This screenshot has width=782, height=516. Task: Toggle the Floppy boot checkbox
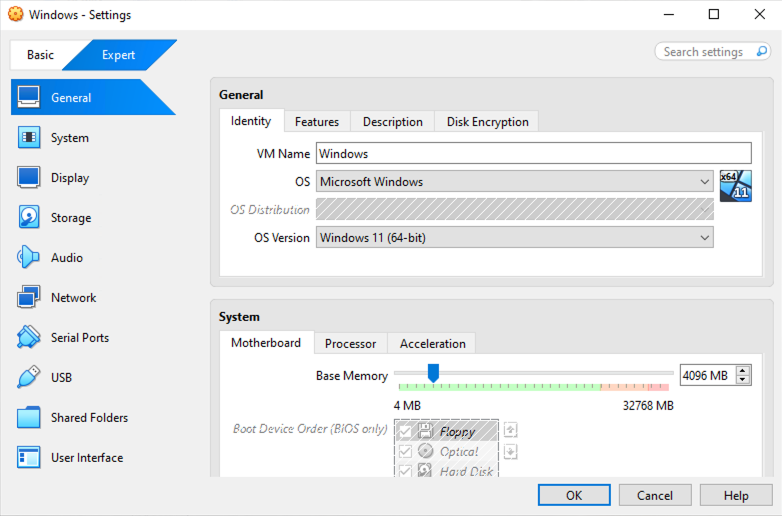pos(405,431)
